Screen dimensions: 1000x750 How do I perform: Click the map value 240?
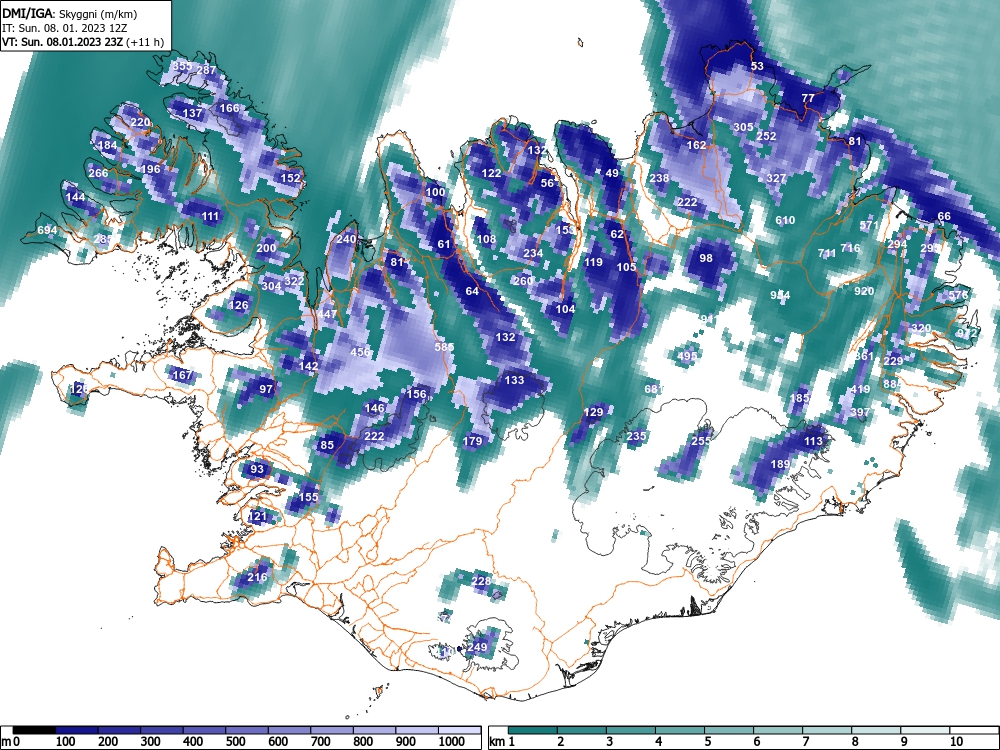pyautogui.click(x=346, y=239)
